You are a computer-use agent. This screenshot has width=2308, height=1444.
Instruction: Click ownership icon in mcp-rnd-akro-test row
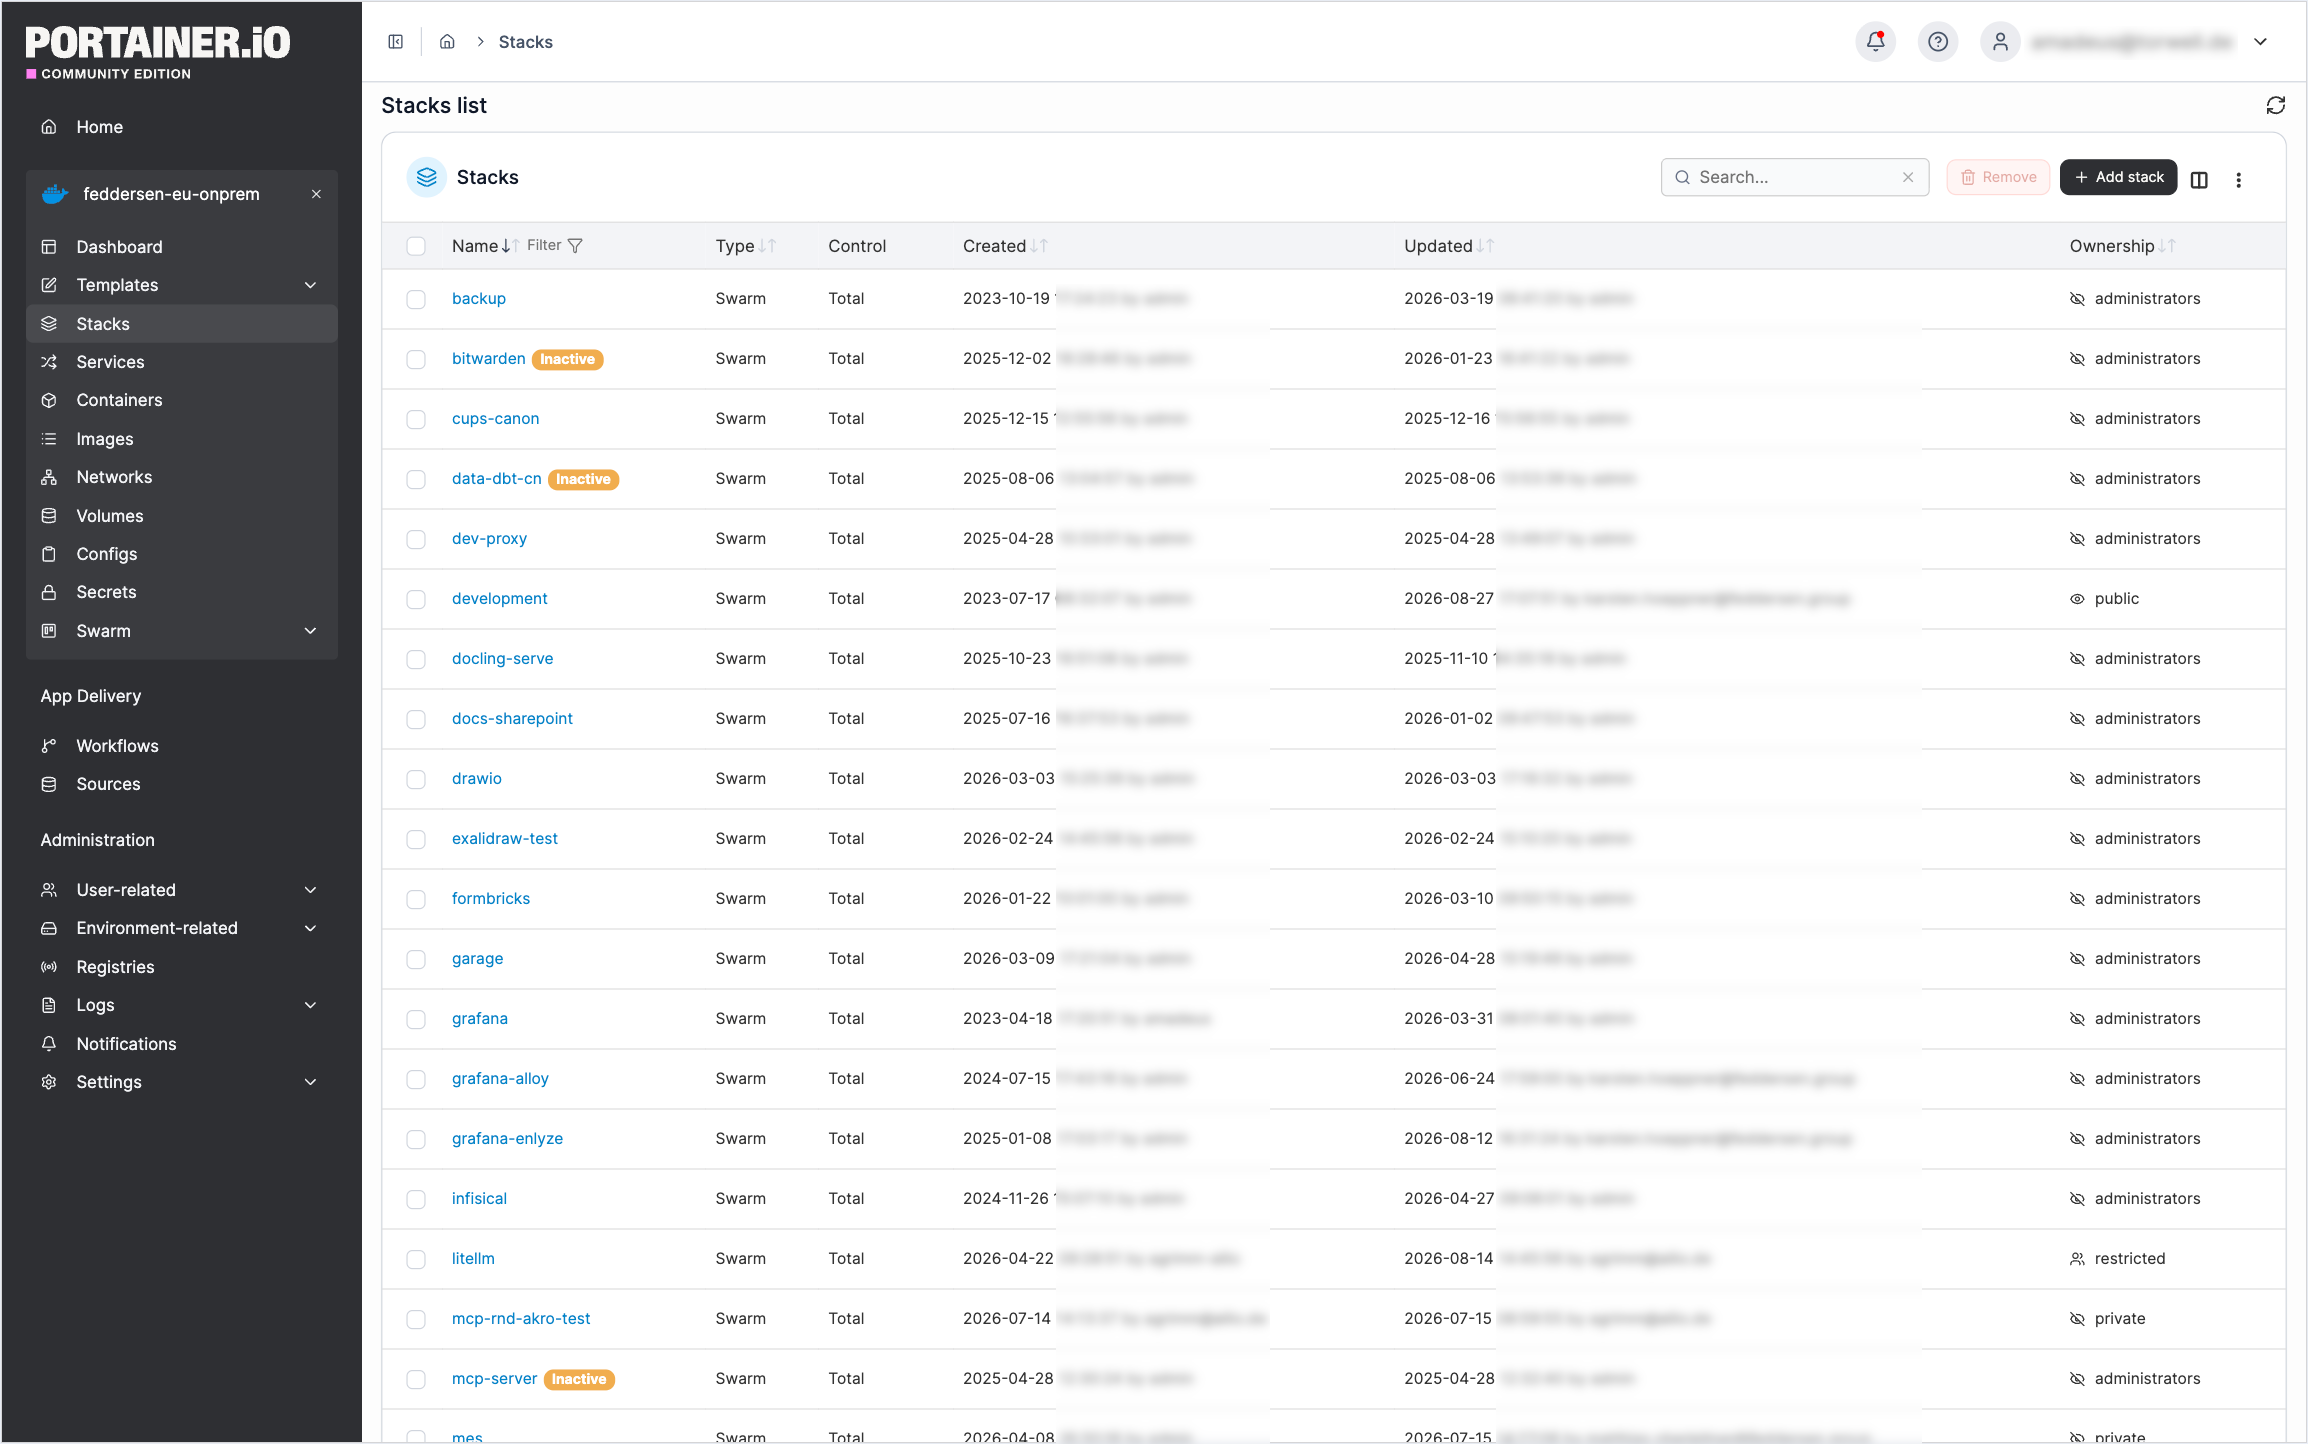[2077, 1319]
